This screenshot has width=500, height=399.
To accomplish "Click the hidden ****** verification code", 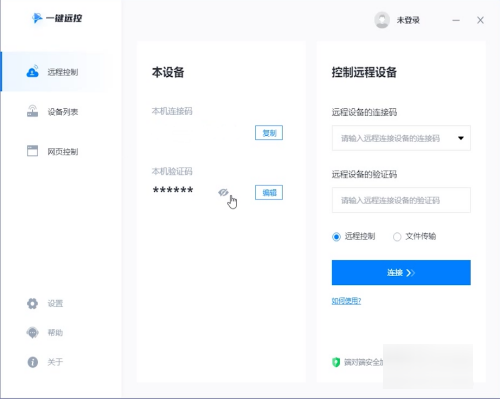I will click(x=173, y=190).
